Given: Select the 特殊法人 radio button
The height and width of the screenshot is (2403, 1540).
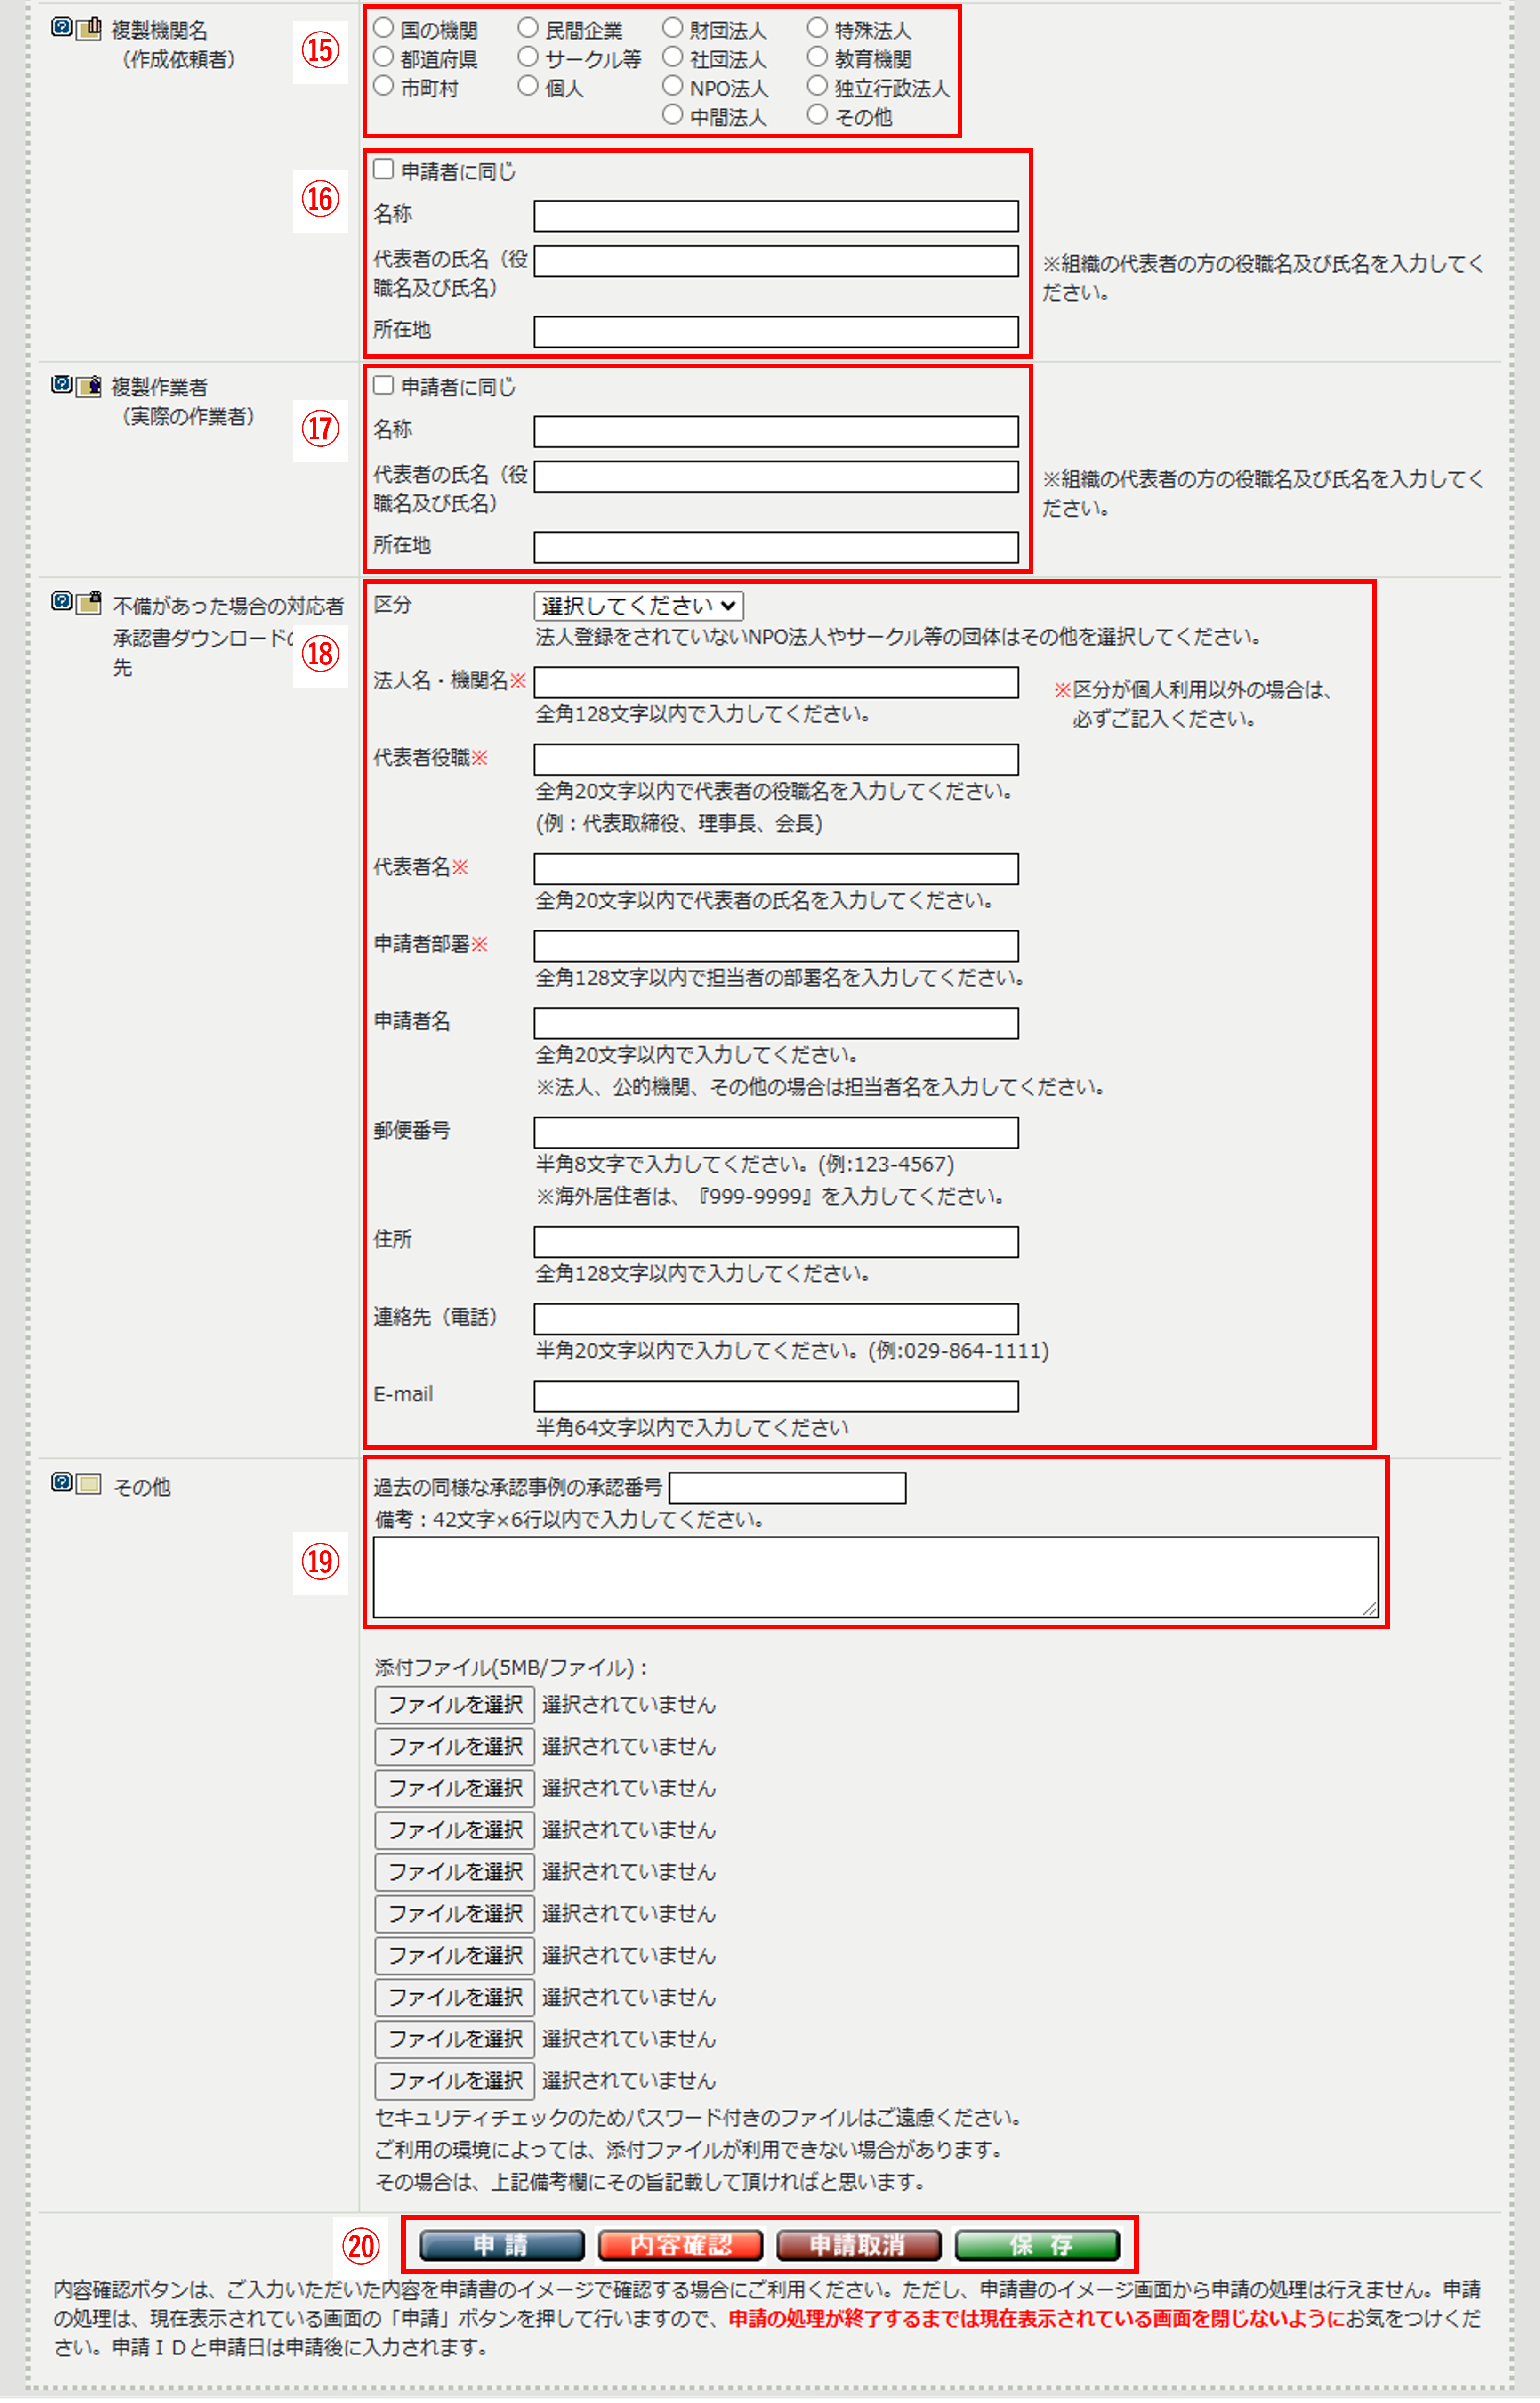Looking at the screenshot, I should tap(817, 28).
